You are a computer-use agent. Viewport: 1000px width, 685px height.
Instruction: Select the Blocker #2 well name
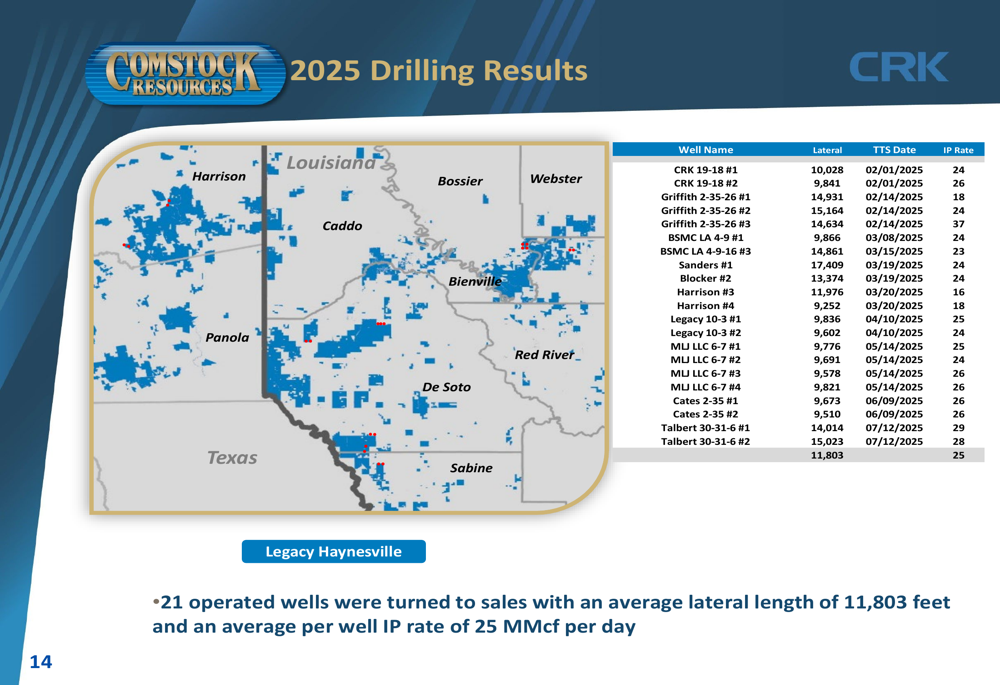point(705,278)
